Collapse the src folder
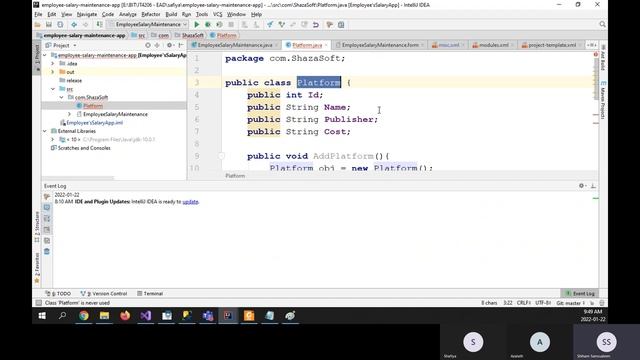This screenshot has height=360, width=640. click(x=53, y=89)
